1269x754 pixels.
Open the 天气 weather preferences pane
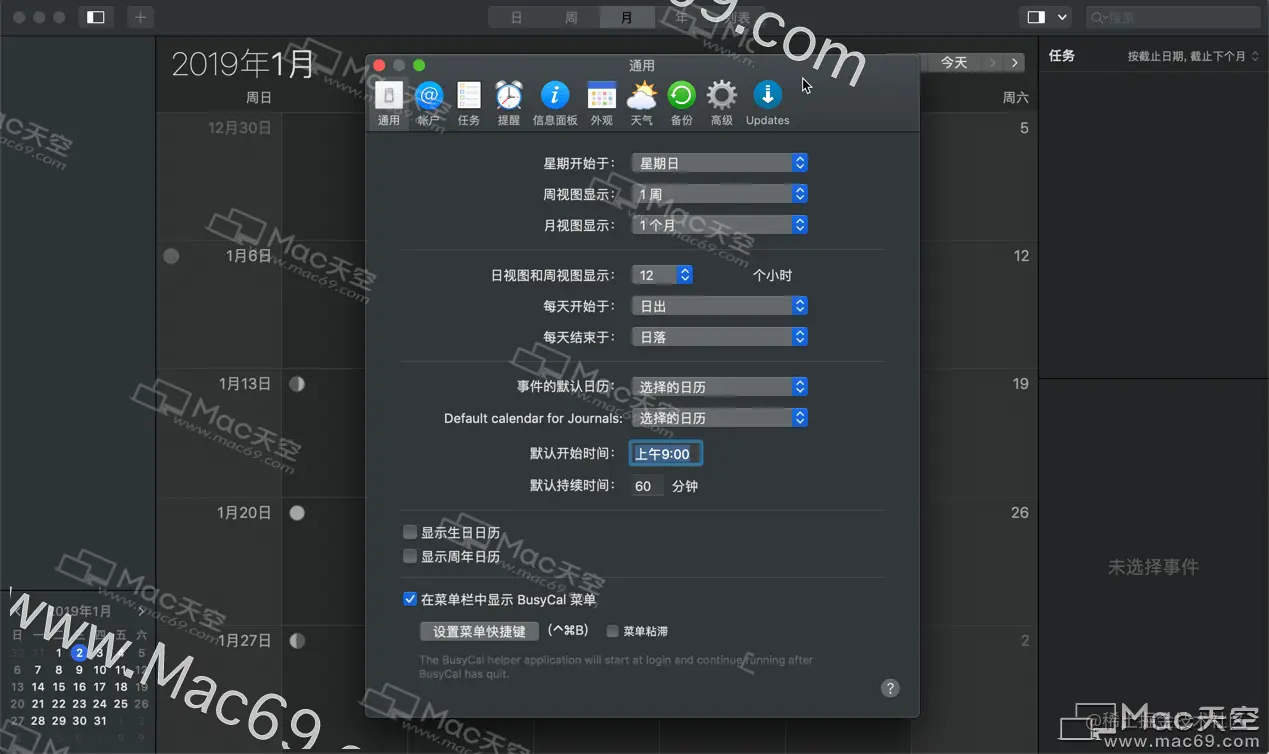pos(641,104)
